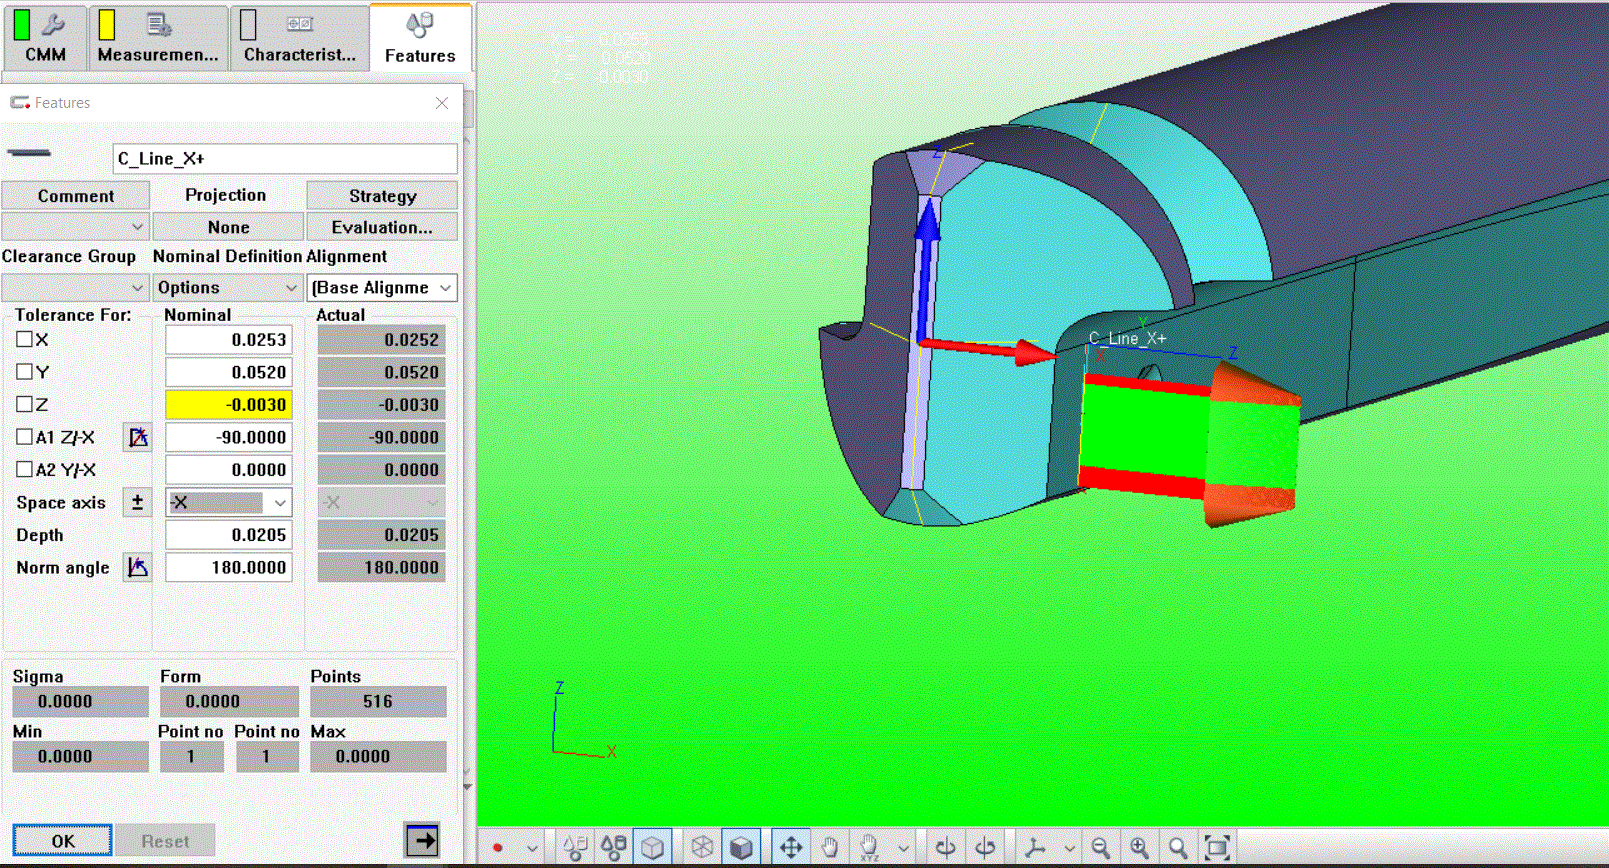The height and width of the screenshot is (868, 1609).
Task: Click the zoom out magnifier icon
Action: tap(1100, 848)
